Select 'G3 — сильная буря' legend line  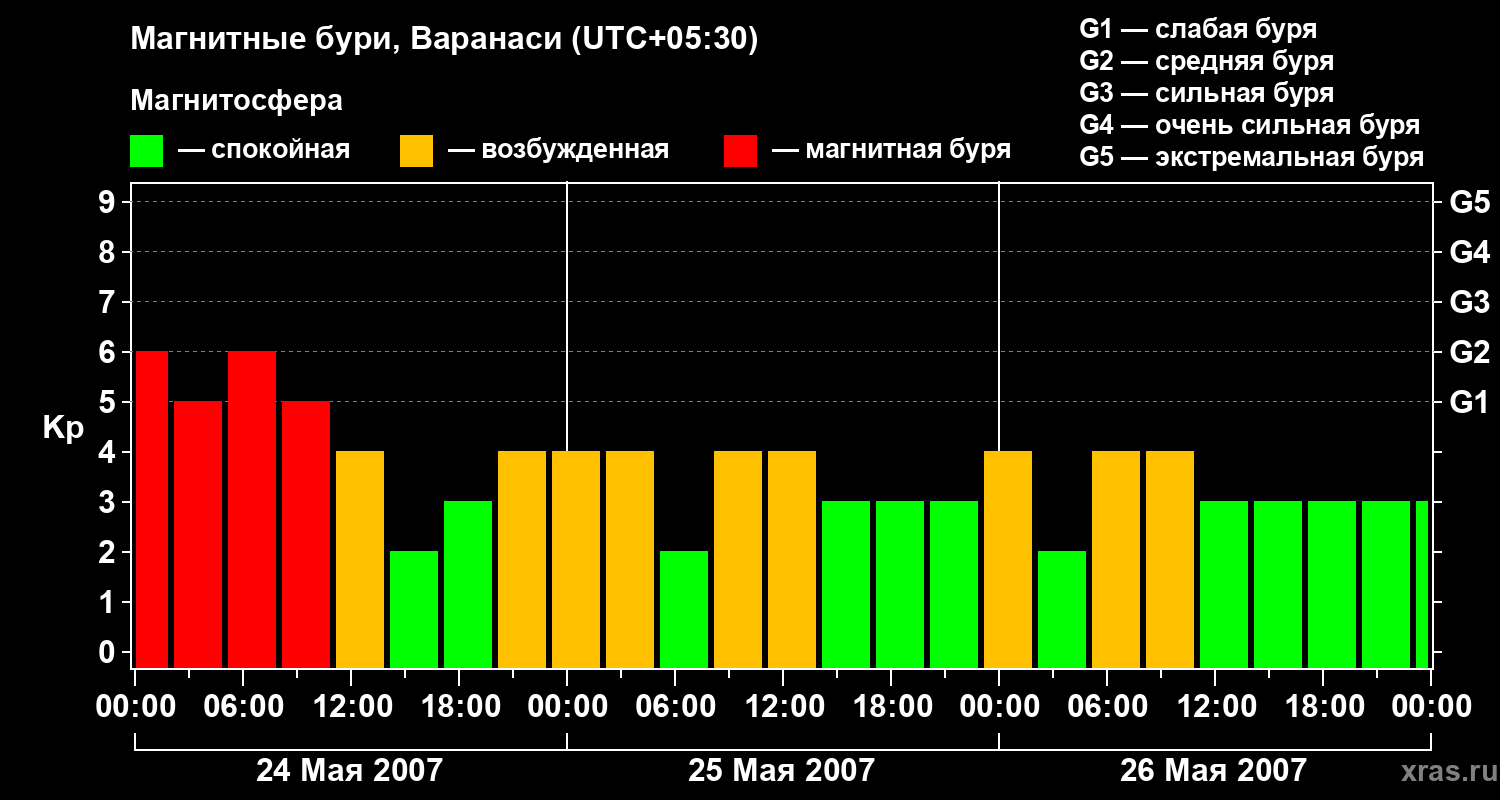click(x=1207, y=93)
